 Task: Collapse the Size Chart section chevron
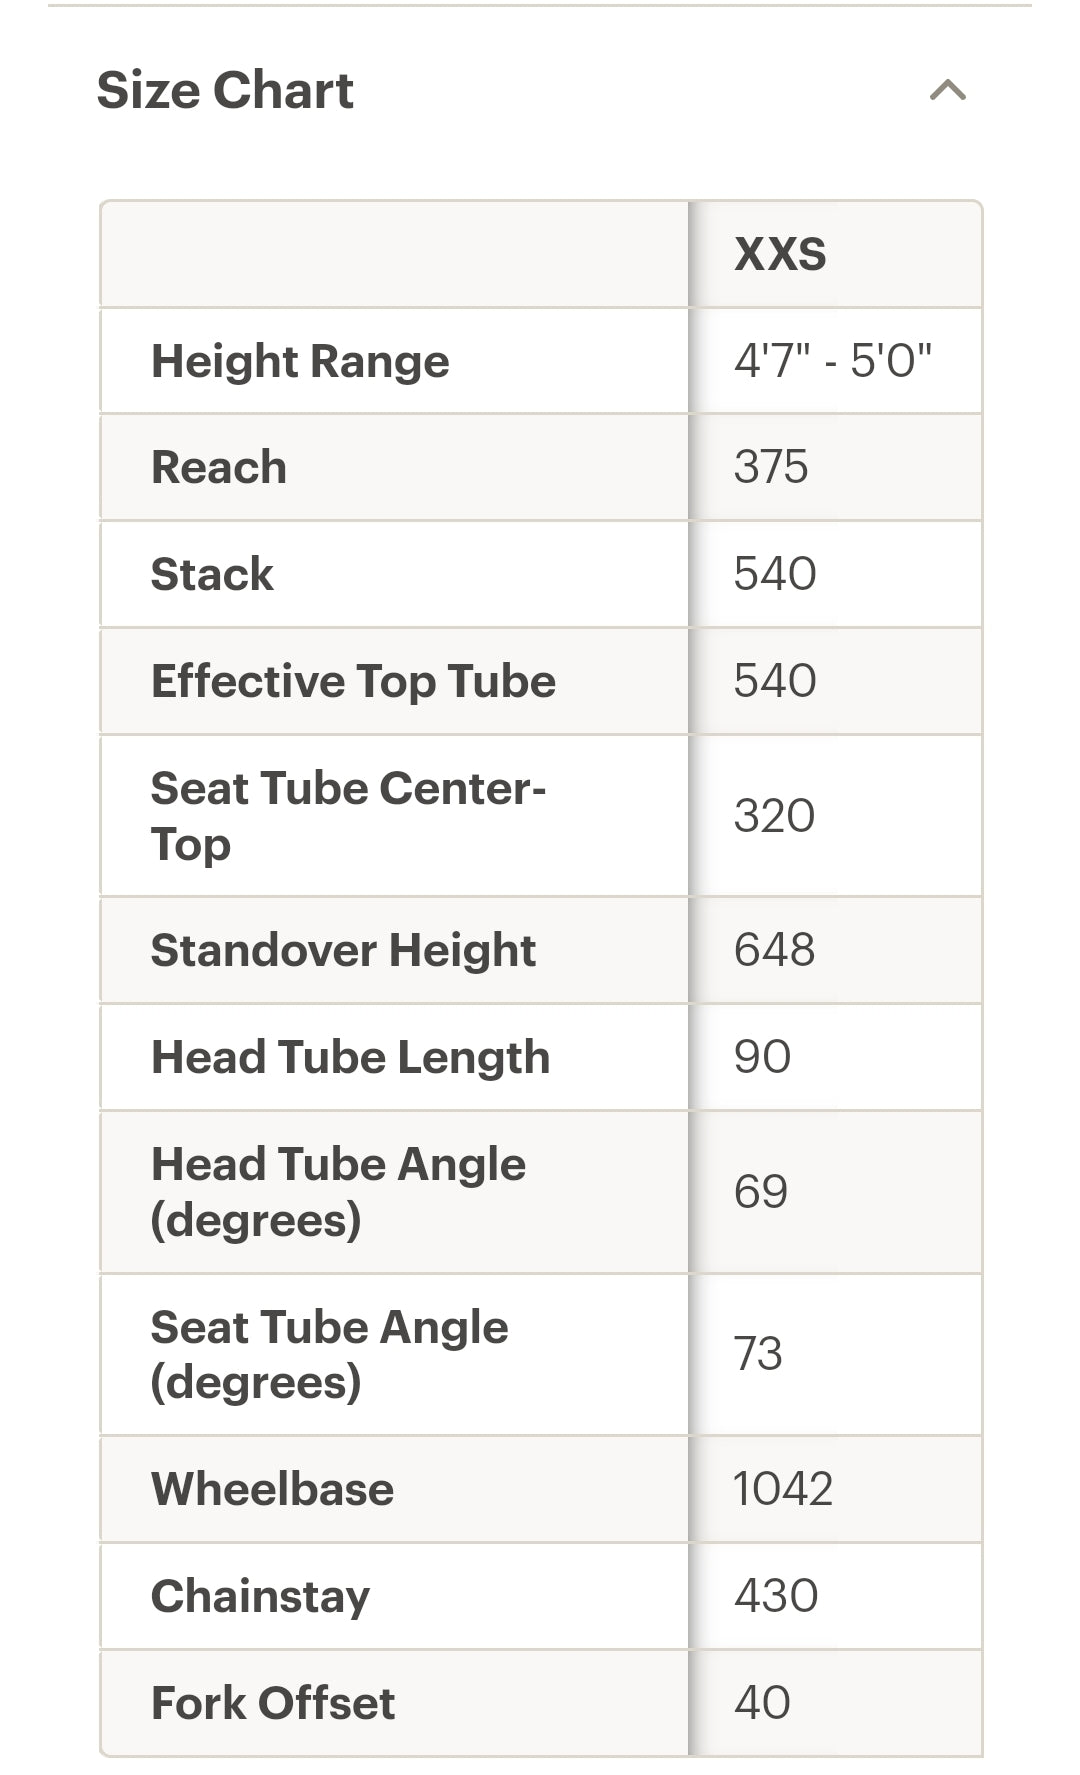(x=947, y=91)
